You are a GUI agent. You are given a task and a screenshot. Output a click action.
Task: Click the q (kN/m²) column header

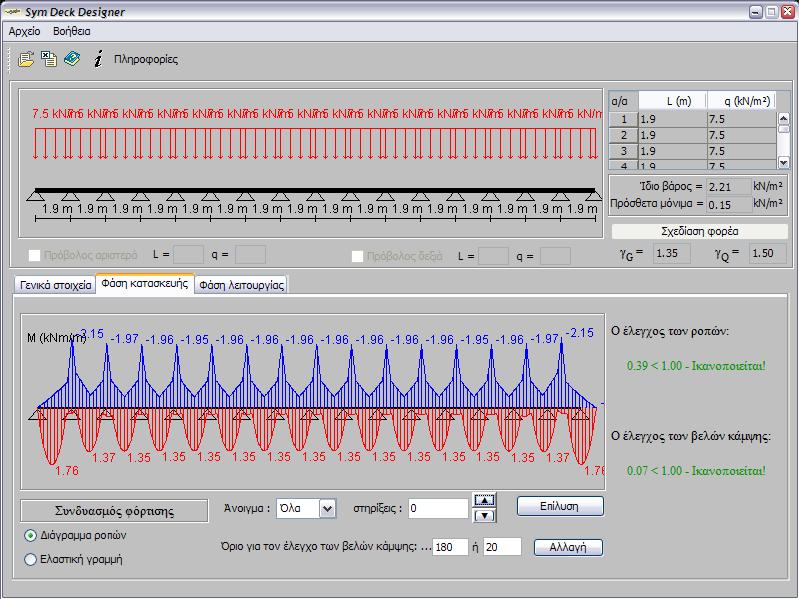pyautogui.click(x=741, y=101)
